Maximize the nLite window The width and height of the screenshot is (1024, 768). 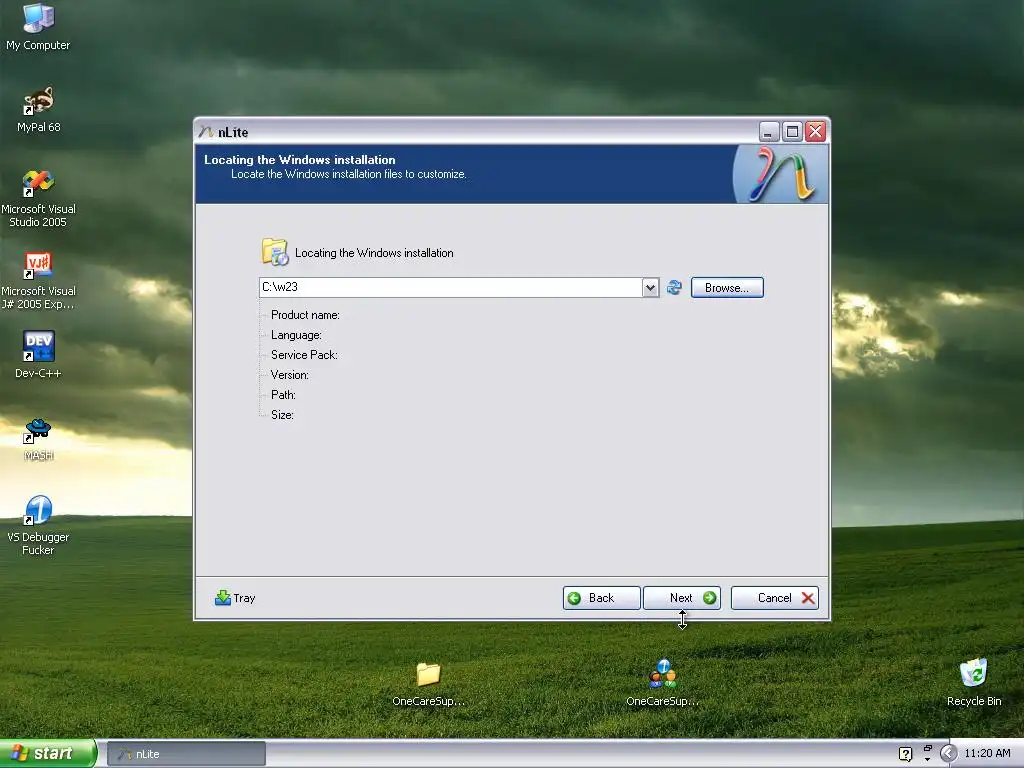792,132
